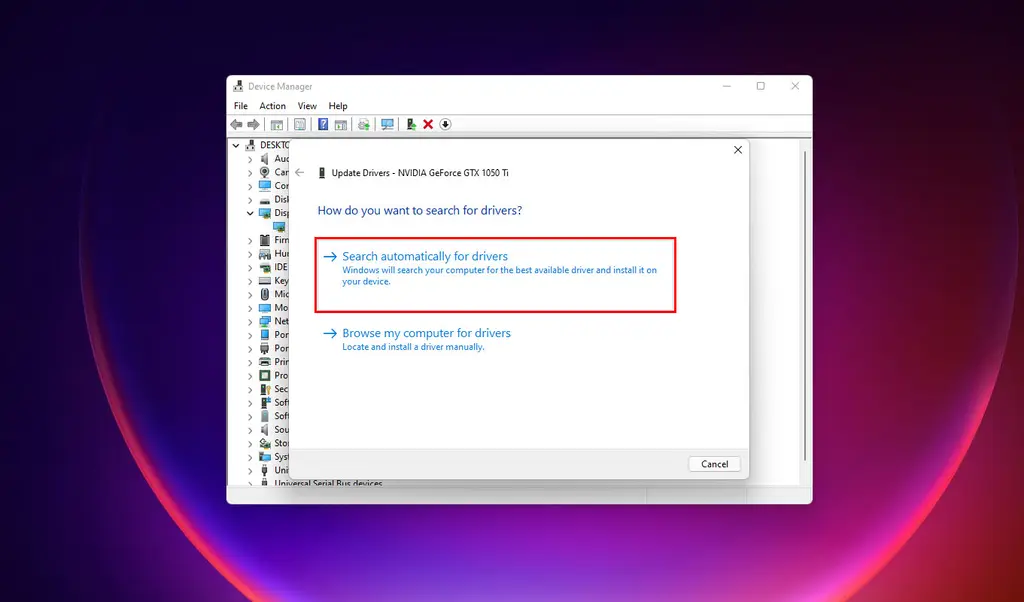Close the Update Drivers dialog with X
Screen dimensions: 1024x602
point(738,150)
